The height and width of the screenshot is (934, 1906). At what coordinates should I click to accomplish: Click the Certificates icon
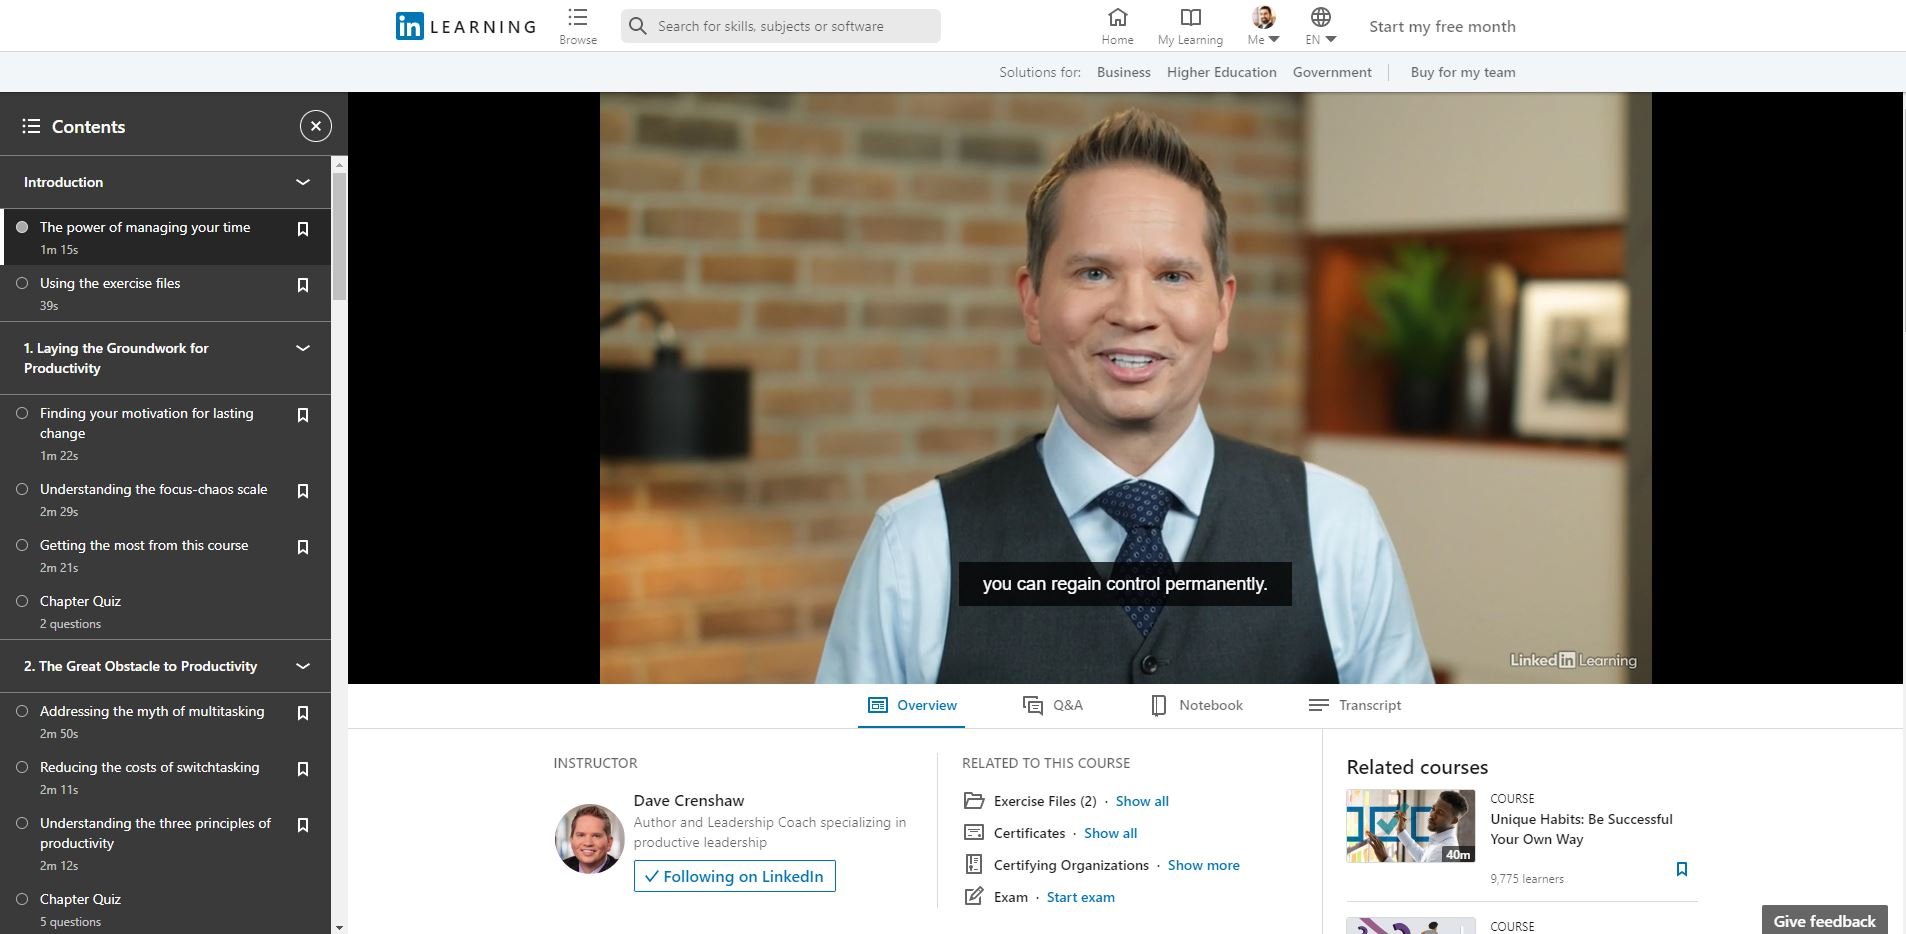(x=974, y=833)
